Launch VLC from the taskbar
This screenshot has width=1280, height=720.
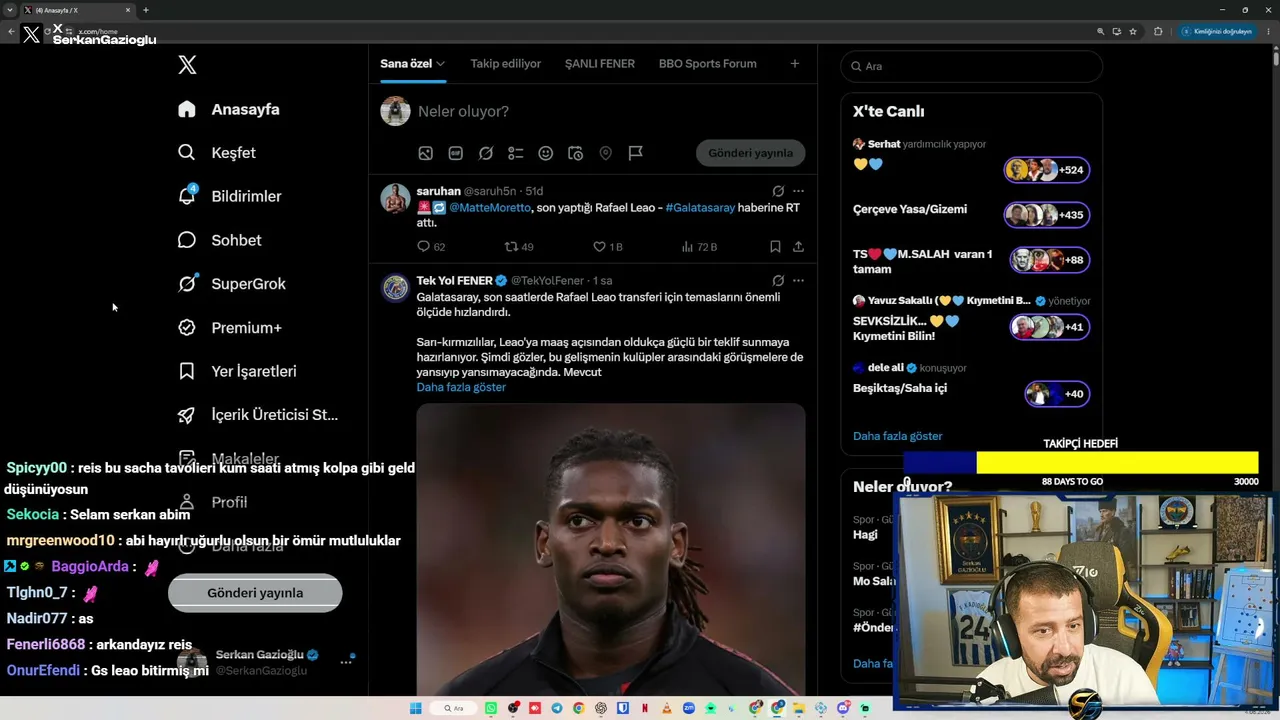[x=667, y=708]
